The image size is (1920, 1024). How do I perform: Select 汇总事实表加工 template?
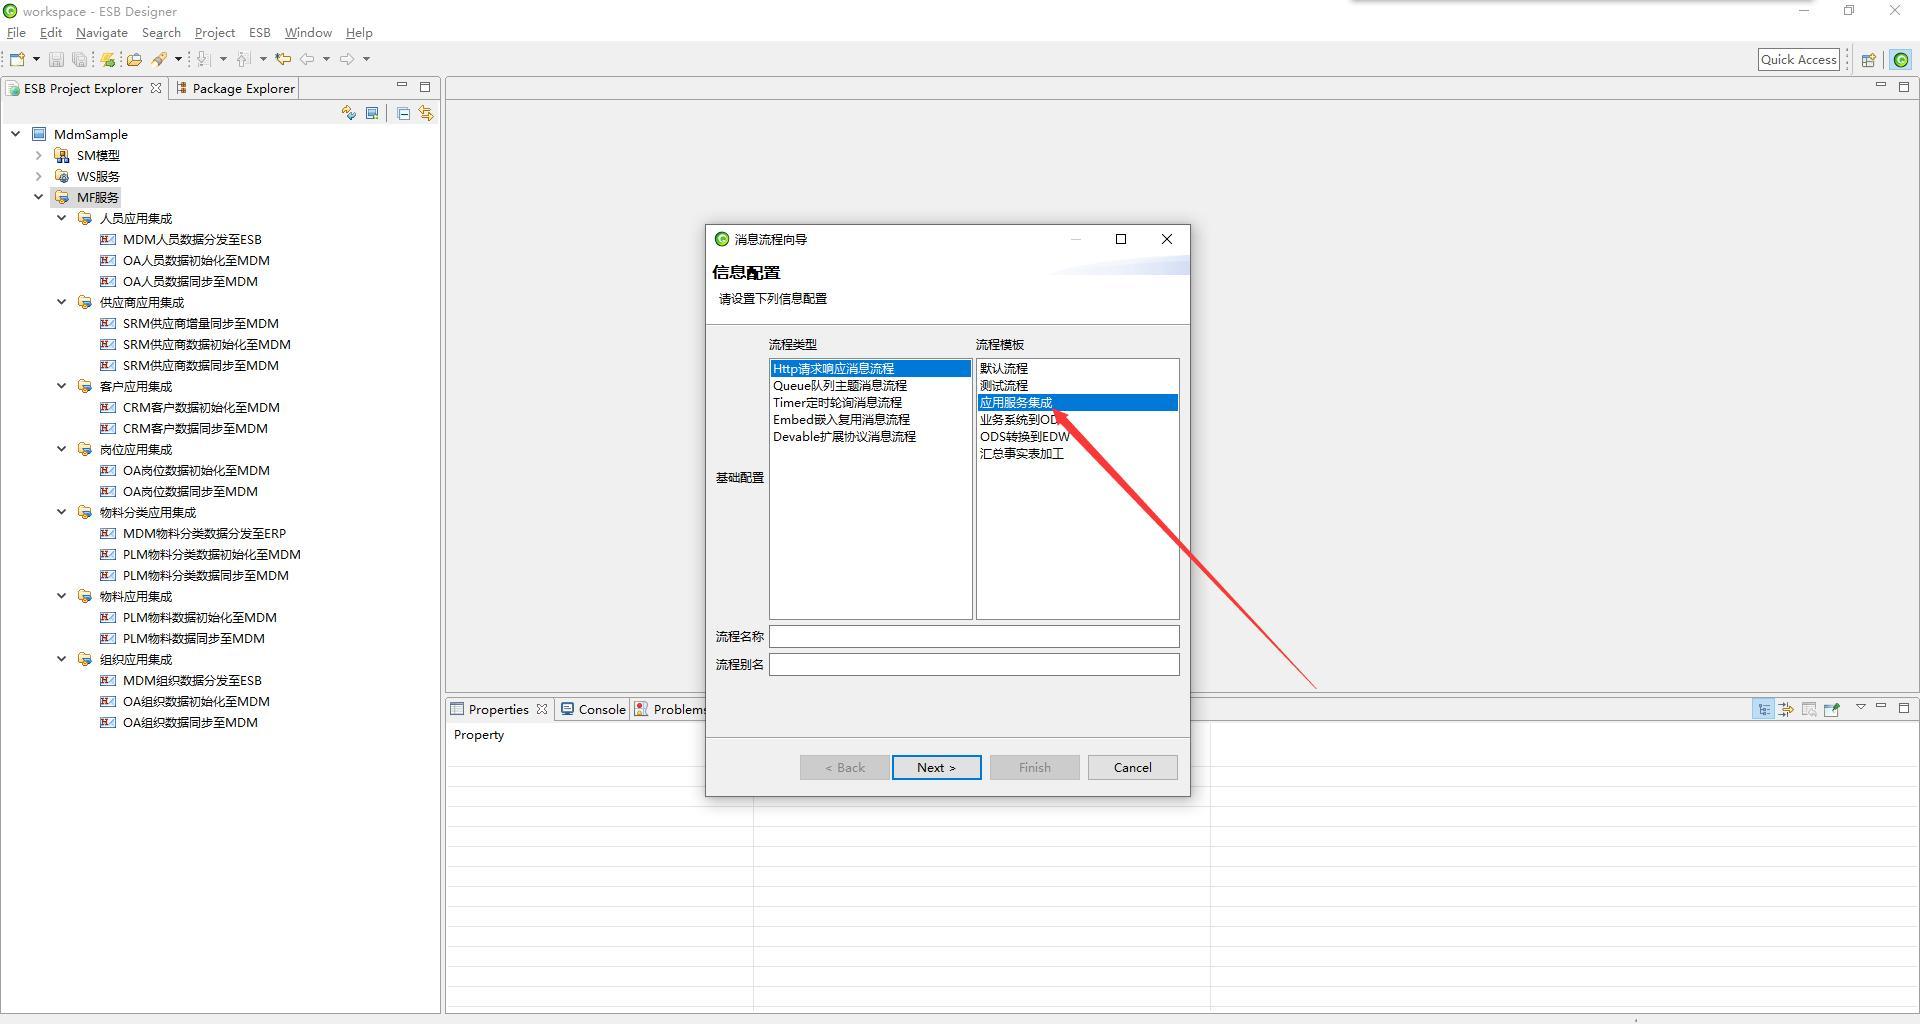(x=1022, y=453)
